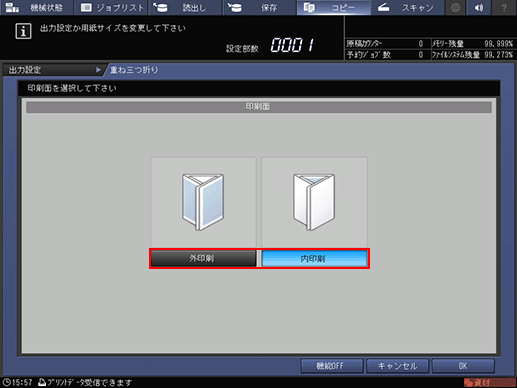Click the information icon beside the message
This screenshot has height=388, width=517.
click(x=23, y=31)
